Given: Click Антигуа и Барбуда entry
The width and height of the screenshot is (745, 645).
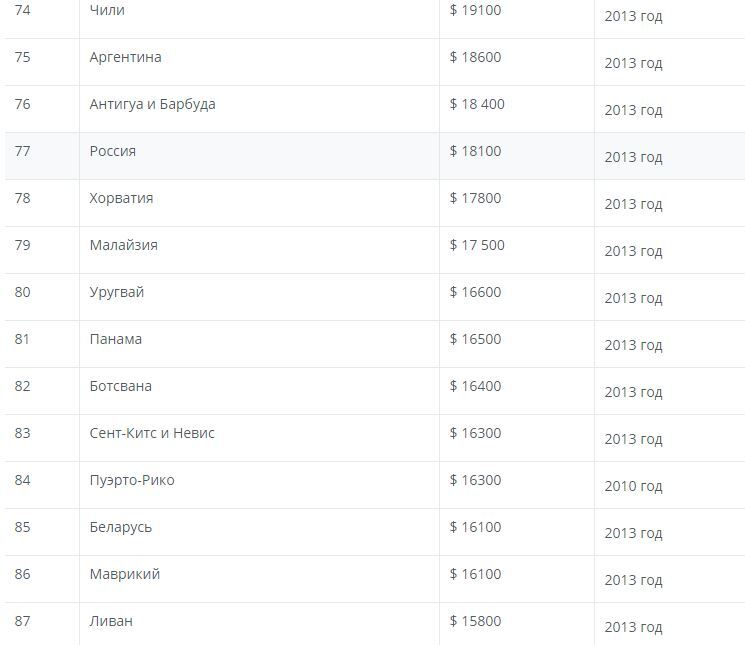Looking at the screenshot, I should [152, 104].
